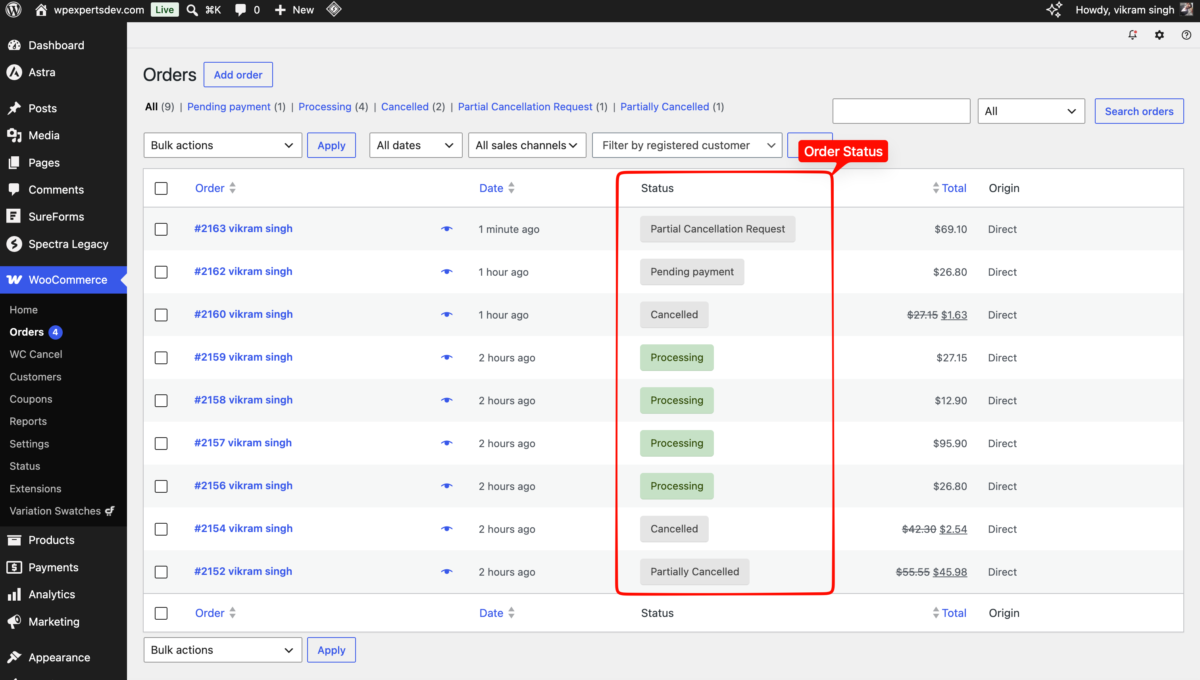Screen dimensions: 1200x680
Task: Sort by the Date column header
Action: (x=497, y=188)
